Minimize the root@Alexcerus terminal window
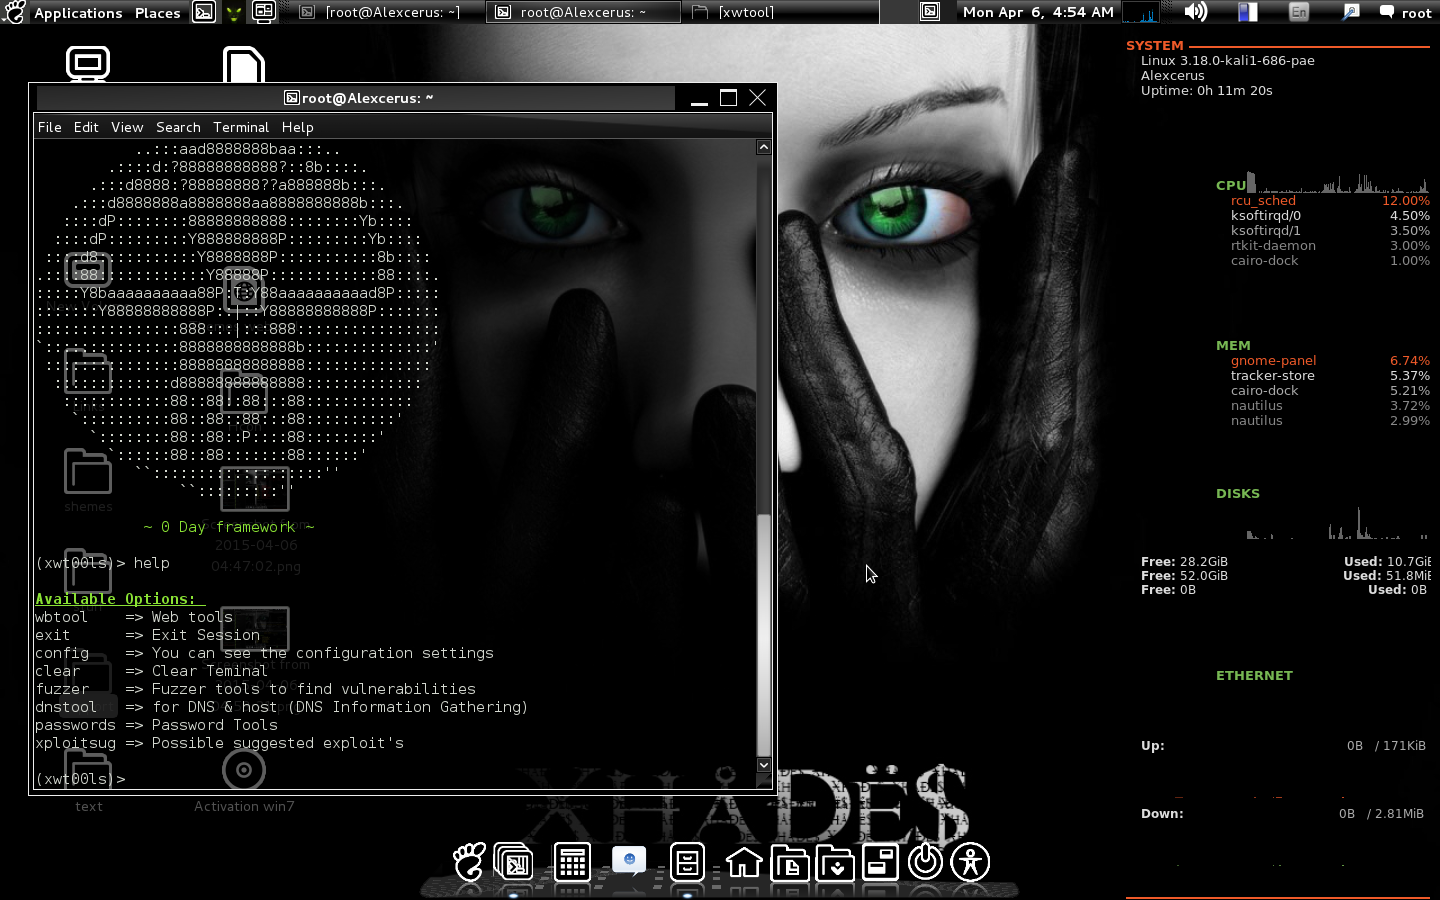This screenshot has width=1440, height=900. click(x=699, y=98)
